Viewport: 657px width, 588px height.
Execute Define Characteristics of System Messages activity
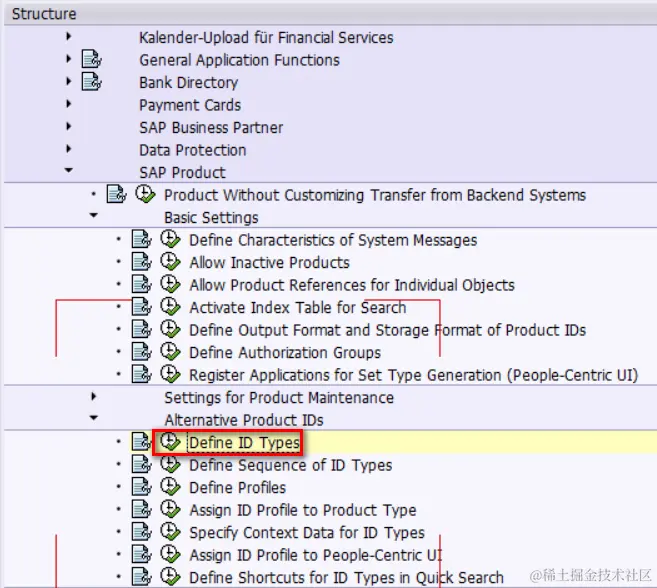170,239
